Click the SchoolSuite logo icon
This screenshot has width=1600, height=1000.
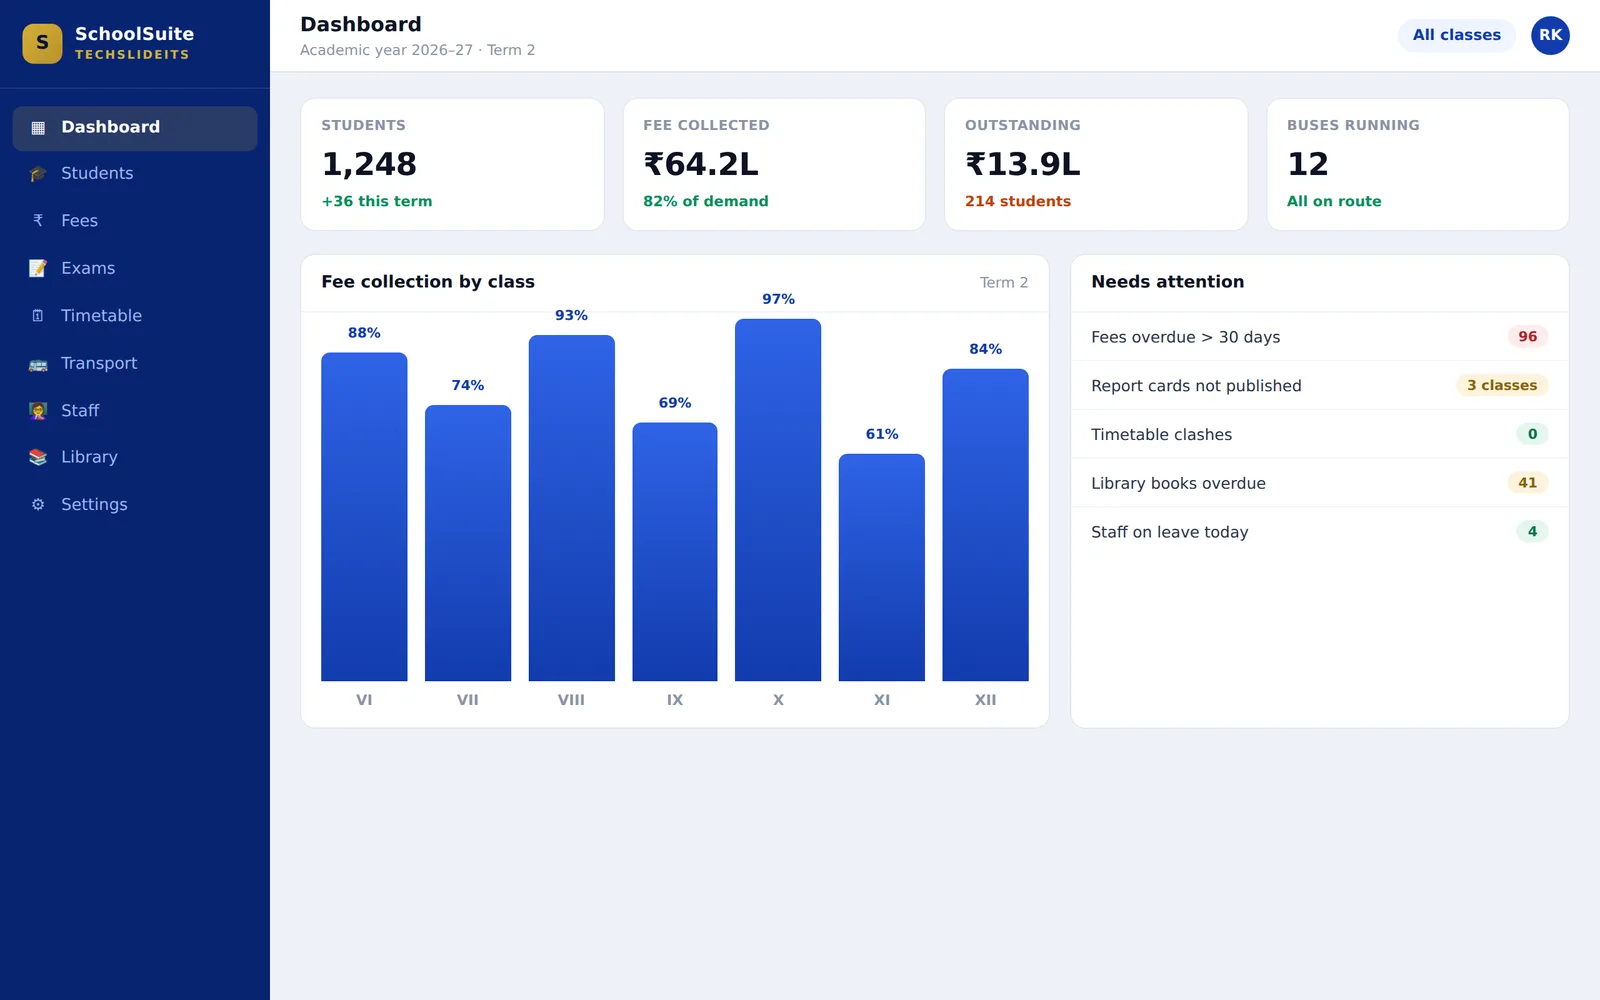[x=42, y=43]
